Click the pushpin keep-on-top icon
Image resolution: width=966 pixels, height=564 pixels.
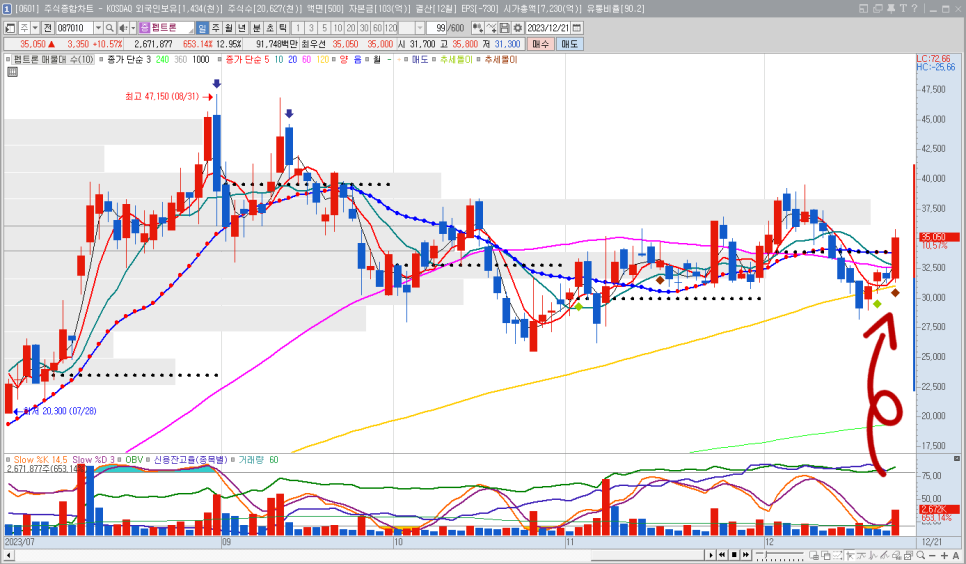[x=891, y=9]
